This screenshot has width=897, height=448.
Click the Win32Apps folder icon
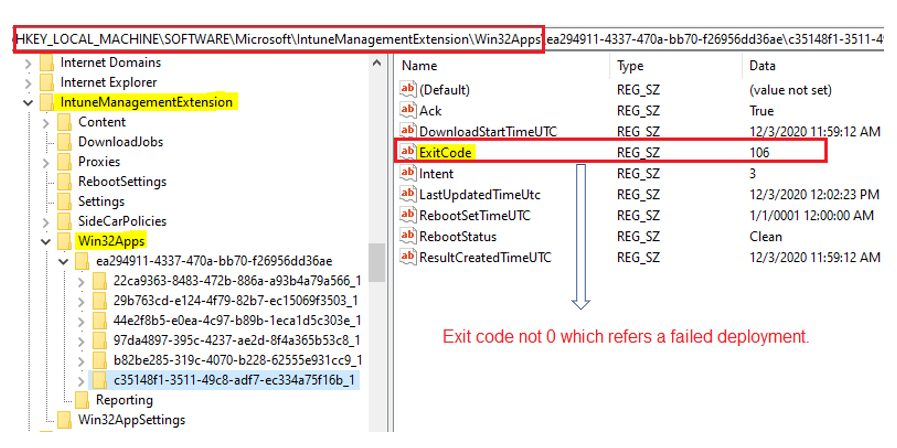65,241
